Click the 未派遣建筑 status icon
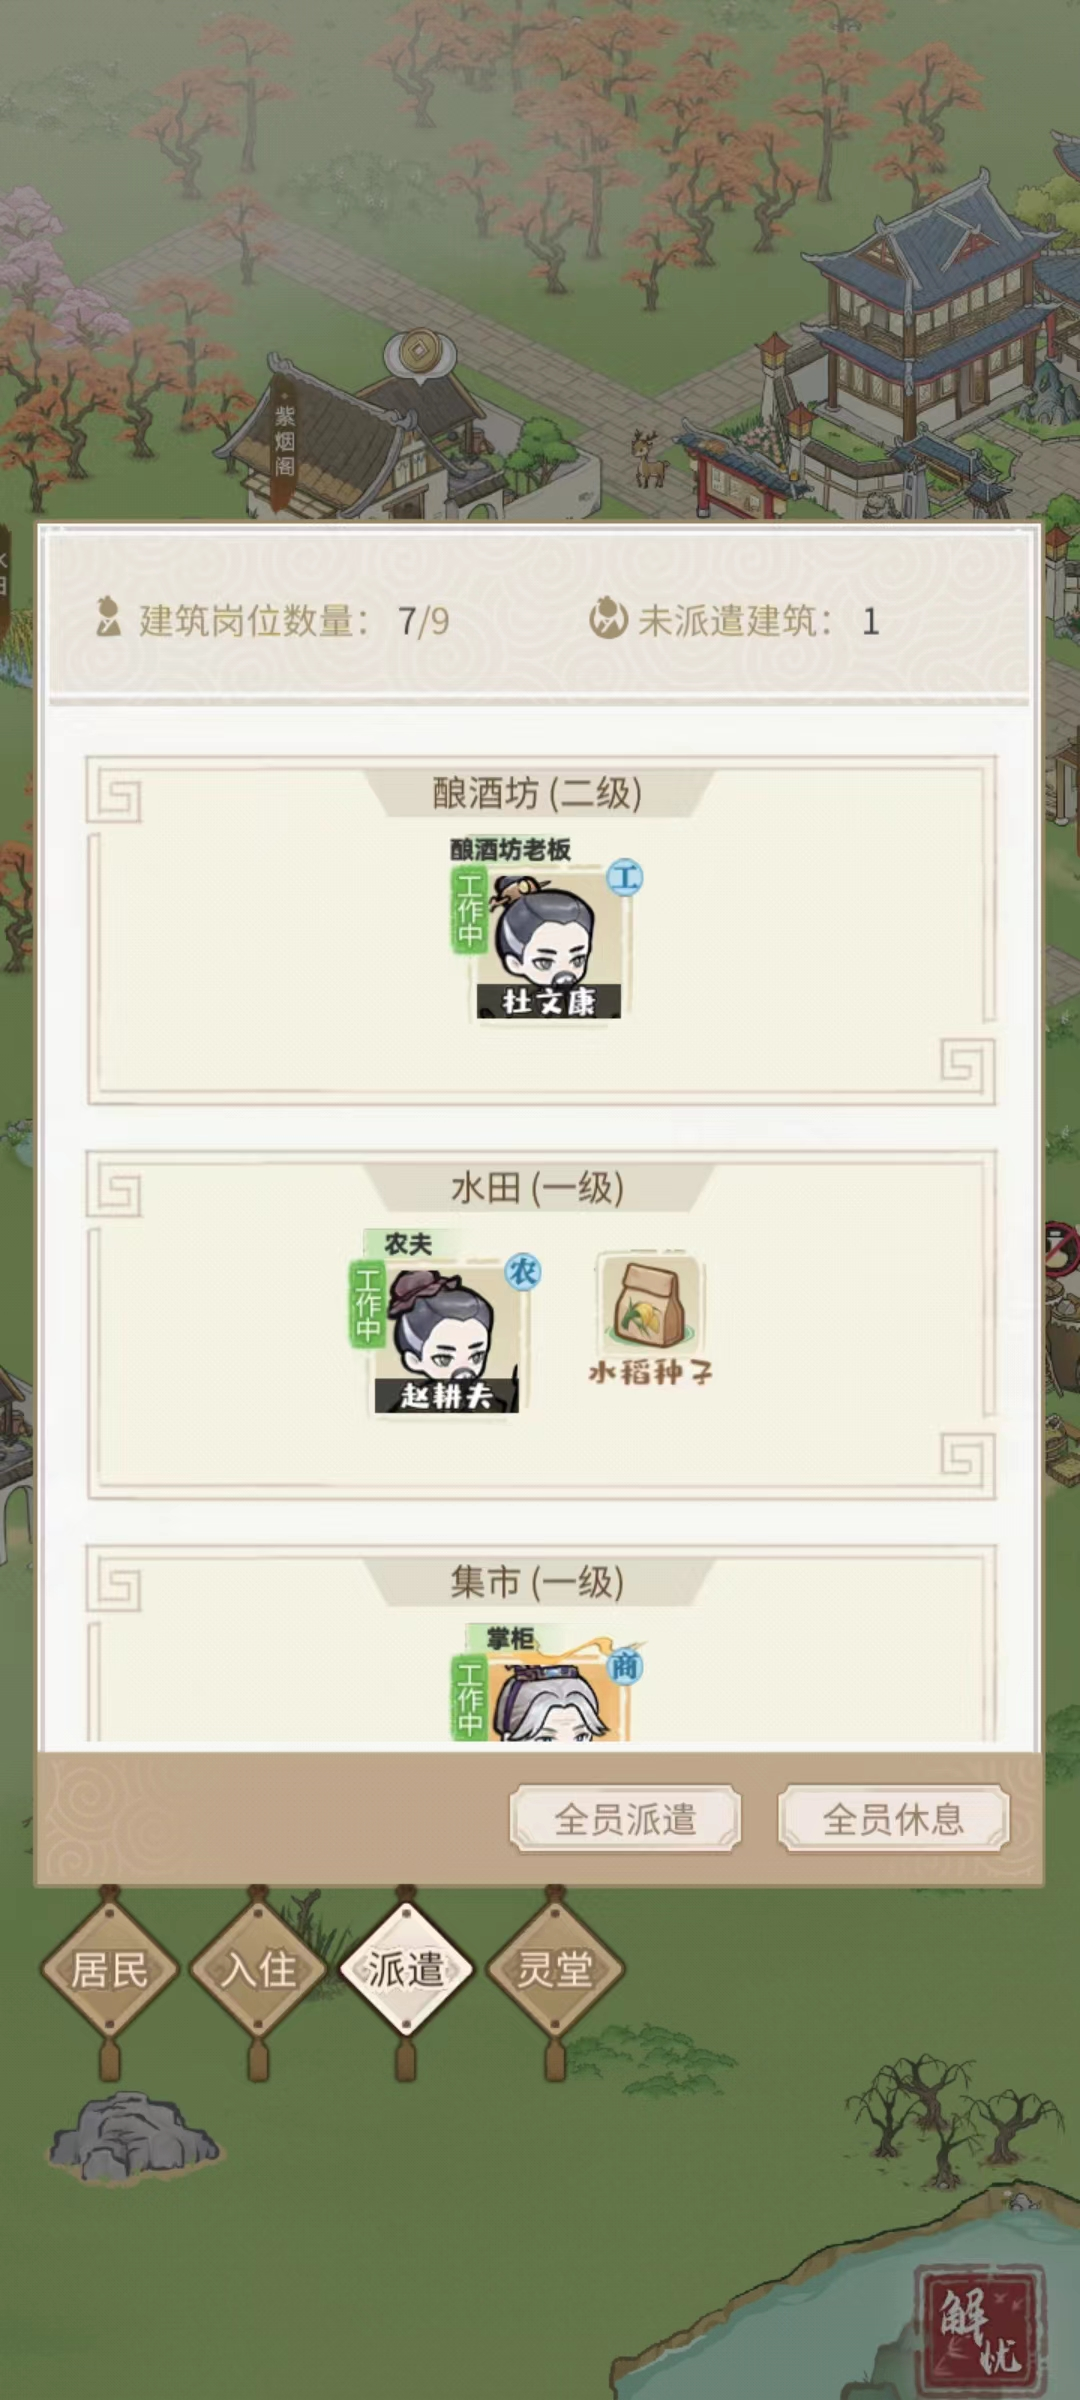This screenshot has width=1080, height=2400. pos(608,619)
